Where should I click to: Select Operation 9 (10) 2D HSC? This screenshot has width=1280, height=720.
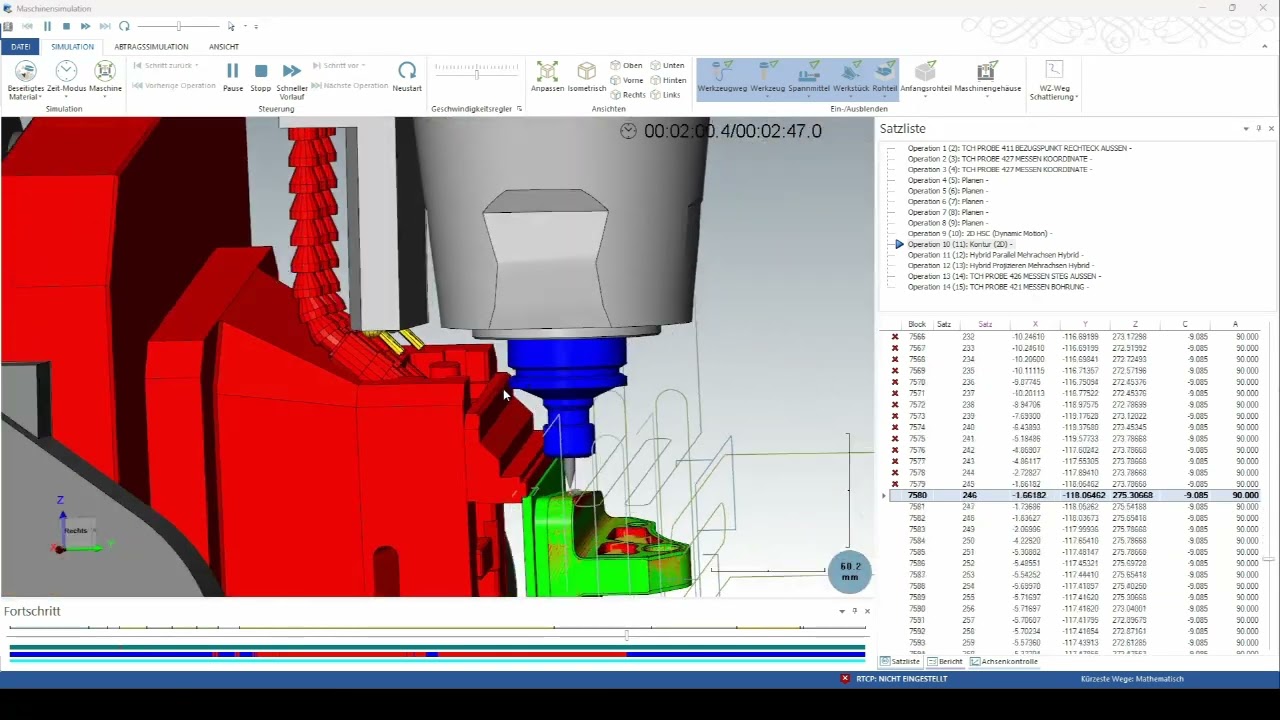[x=979, y=234]
